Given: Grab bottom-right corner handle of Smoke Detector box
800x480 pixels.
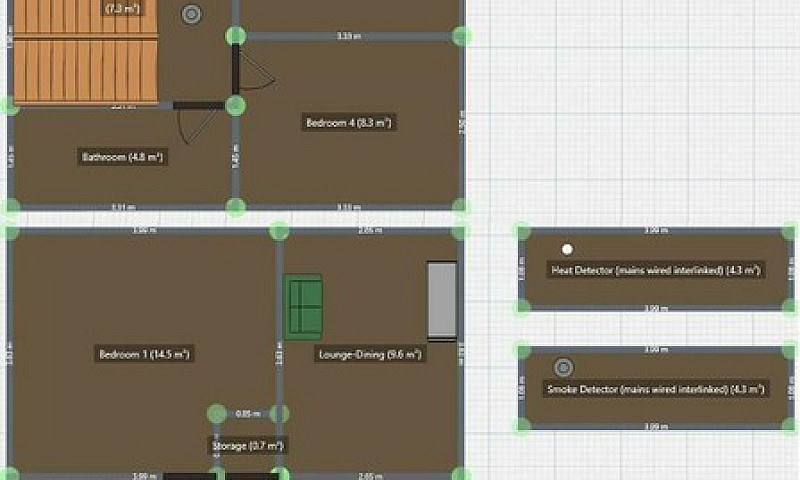Looking at the screenshot, I should pyautogui.click(x=789, y=424).
